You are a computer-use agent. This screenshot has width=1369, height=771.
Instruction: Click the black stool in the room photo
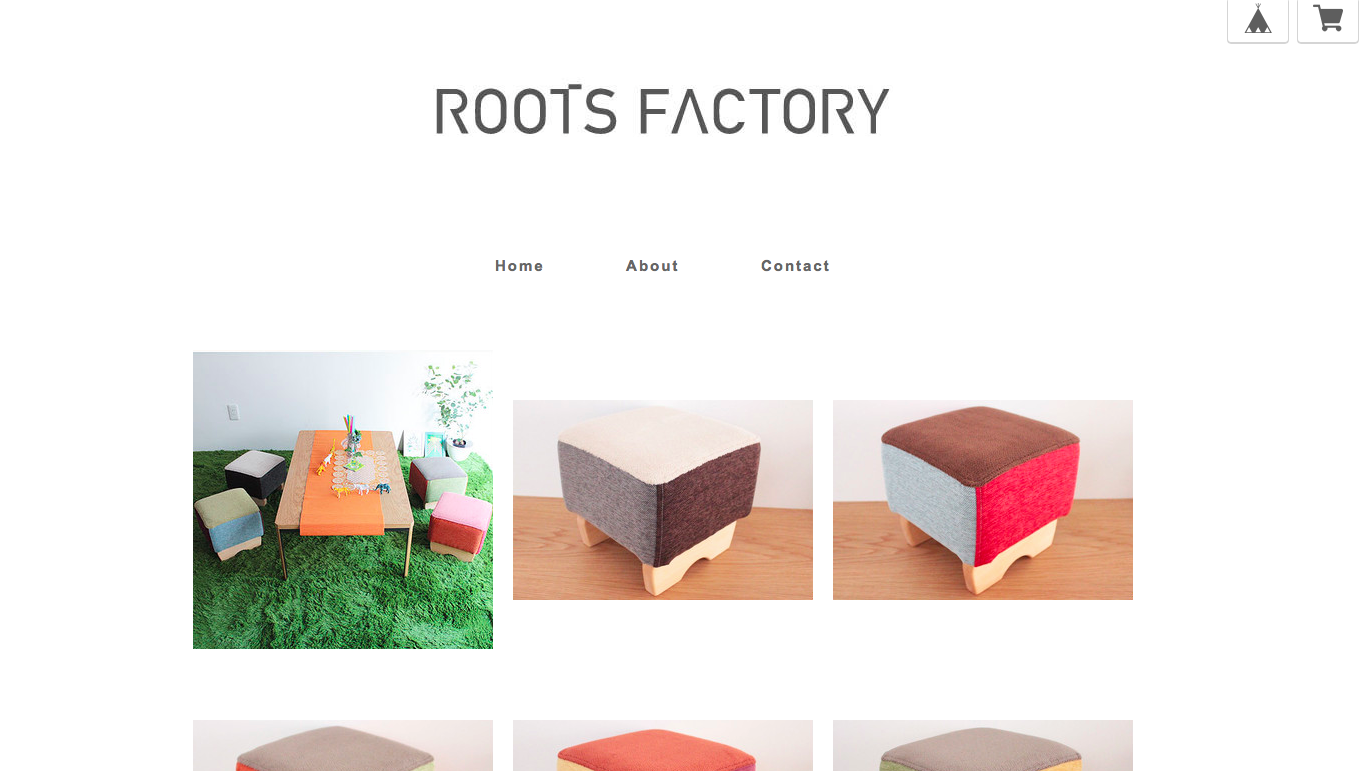click(256, 474)
